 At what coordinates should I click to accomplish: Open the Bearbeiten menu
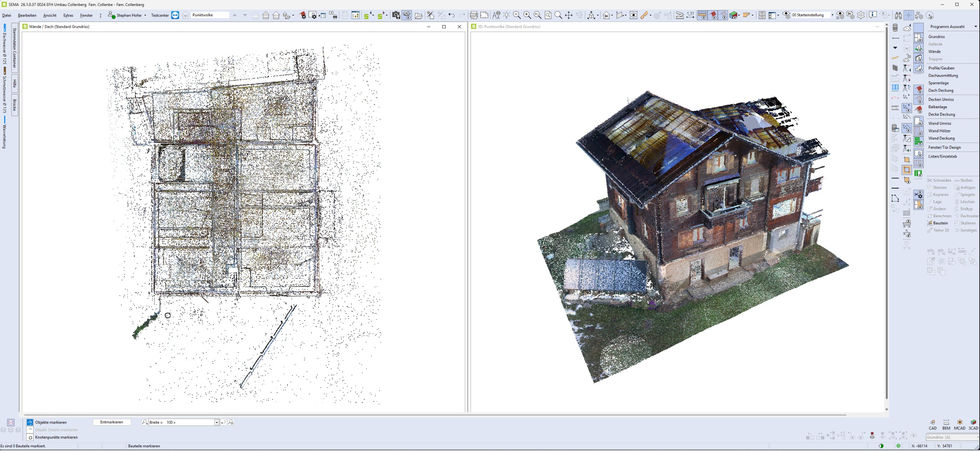[x=27, y=15]
